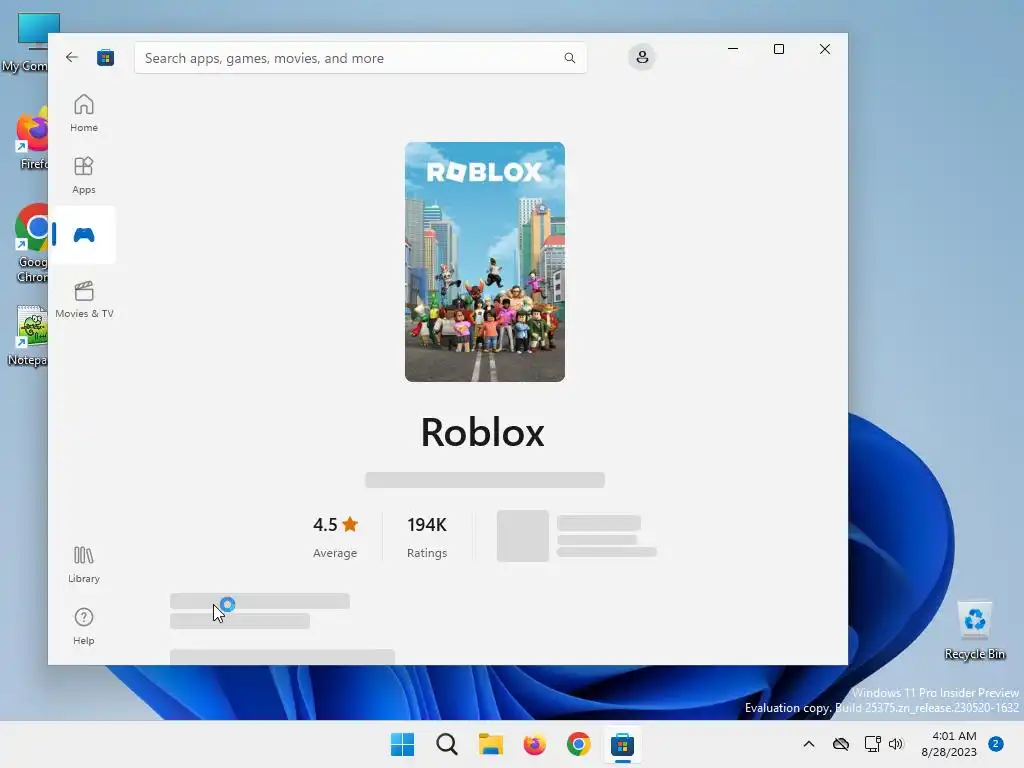Click Microsoft Store icon in the taskbar
Viewport: 1024px width, 768px height.
[x=622, y=744]
